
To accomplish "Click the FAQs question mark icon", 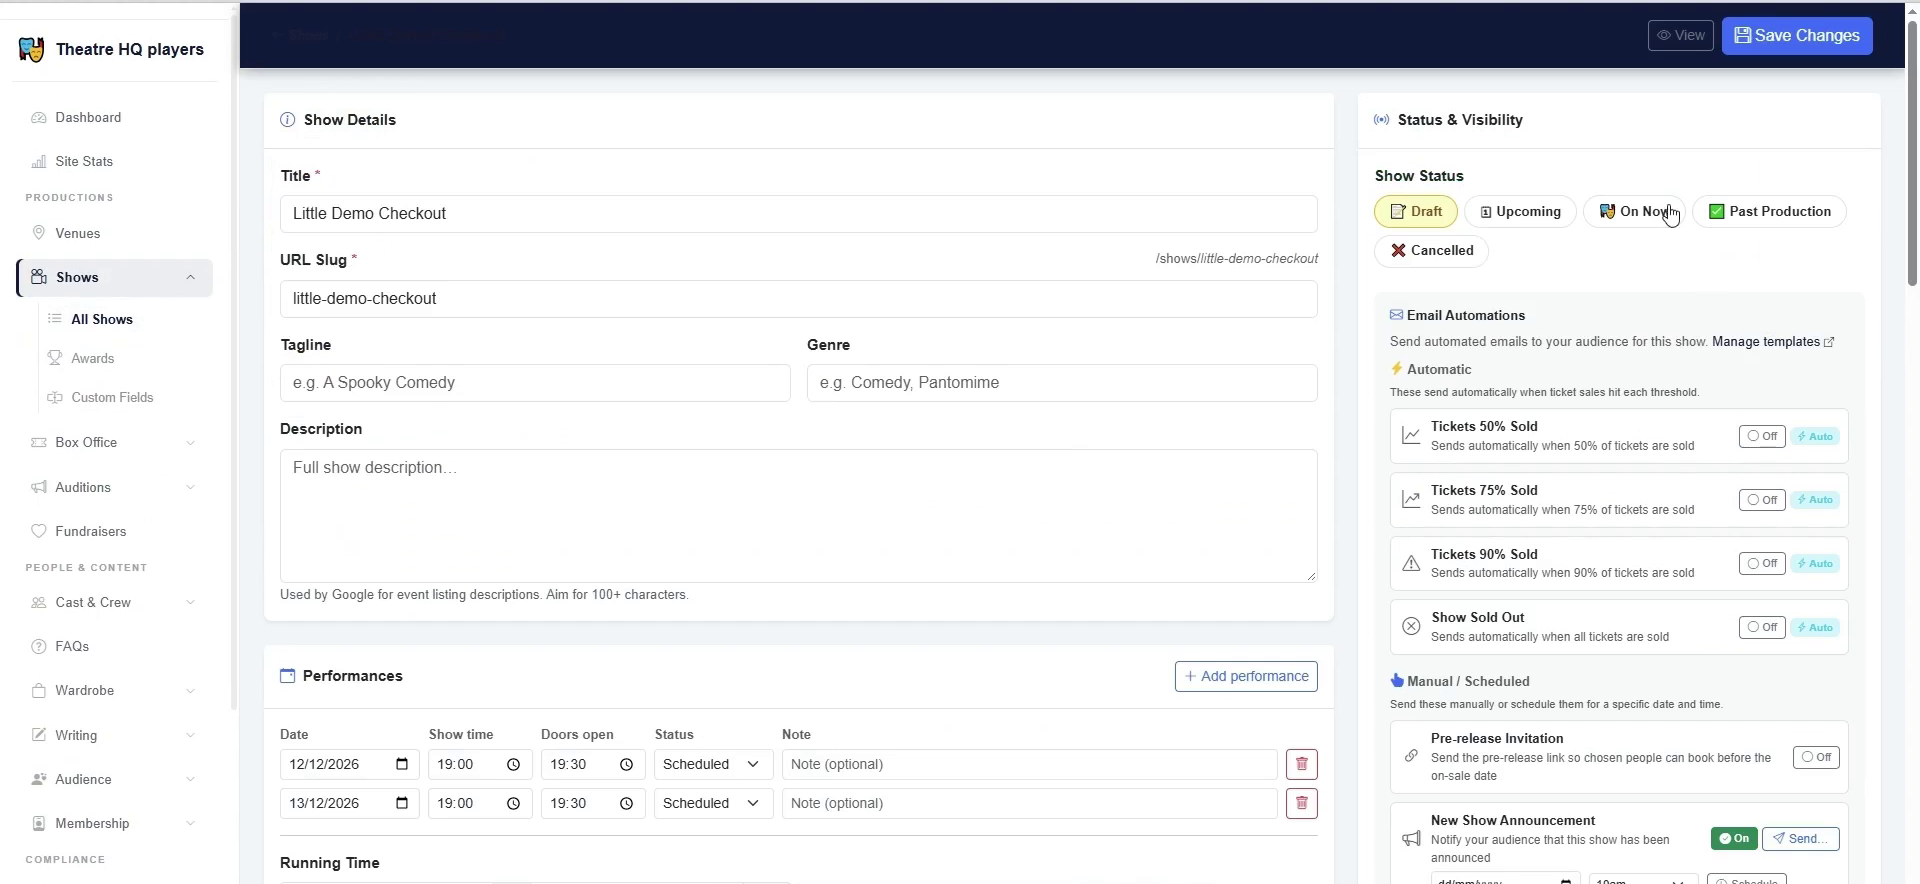I will coord(39,646).
